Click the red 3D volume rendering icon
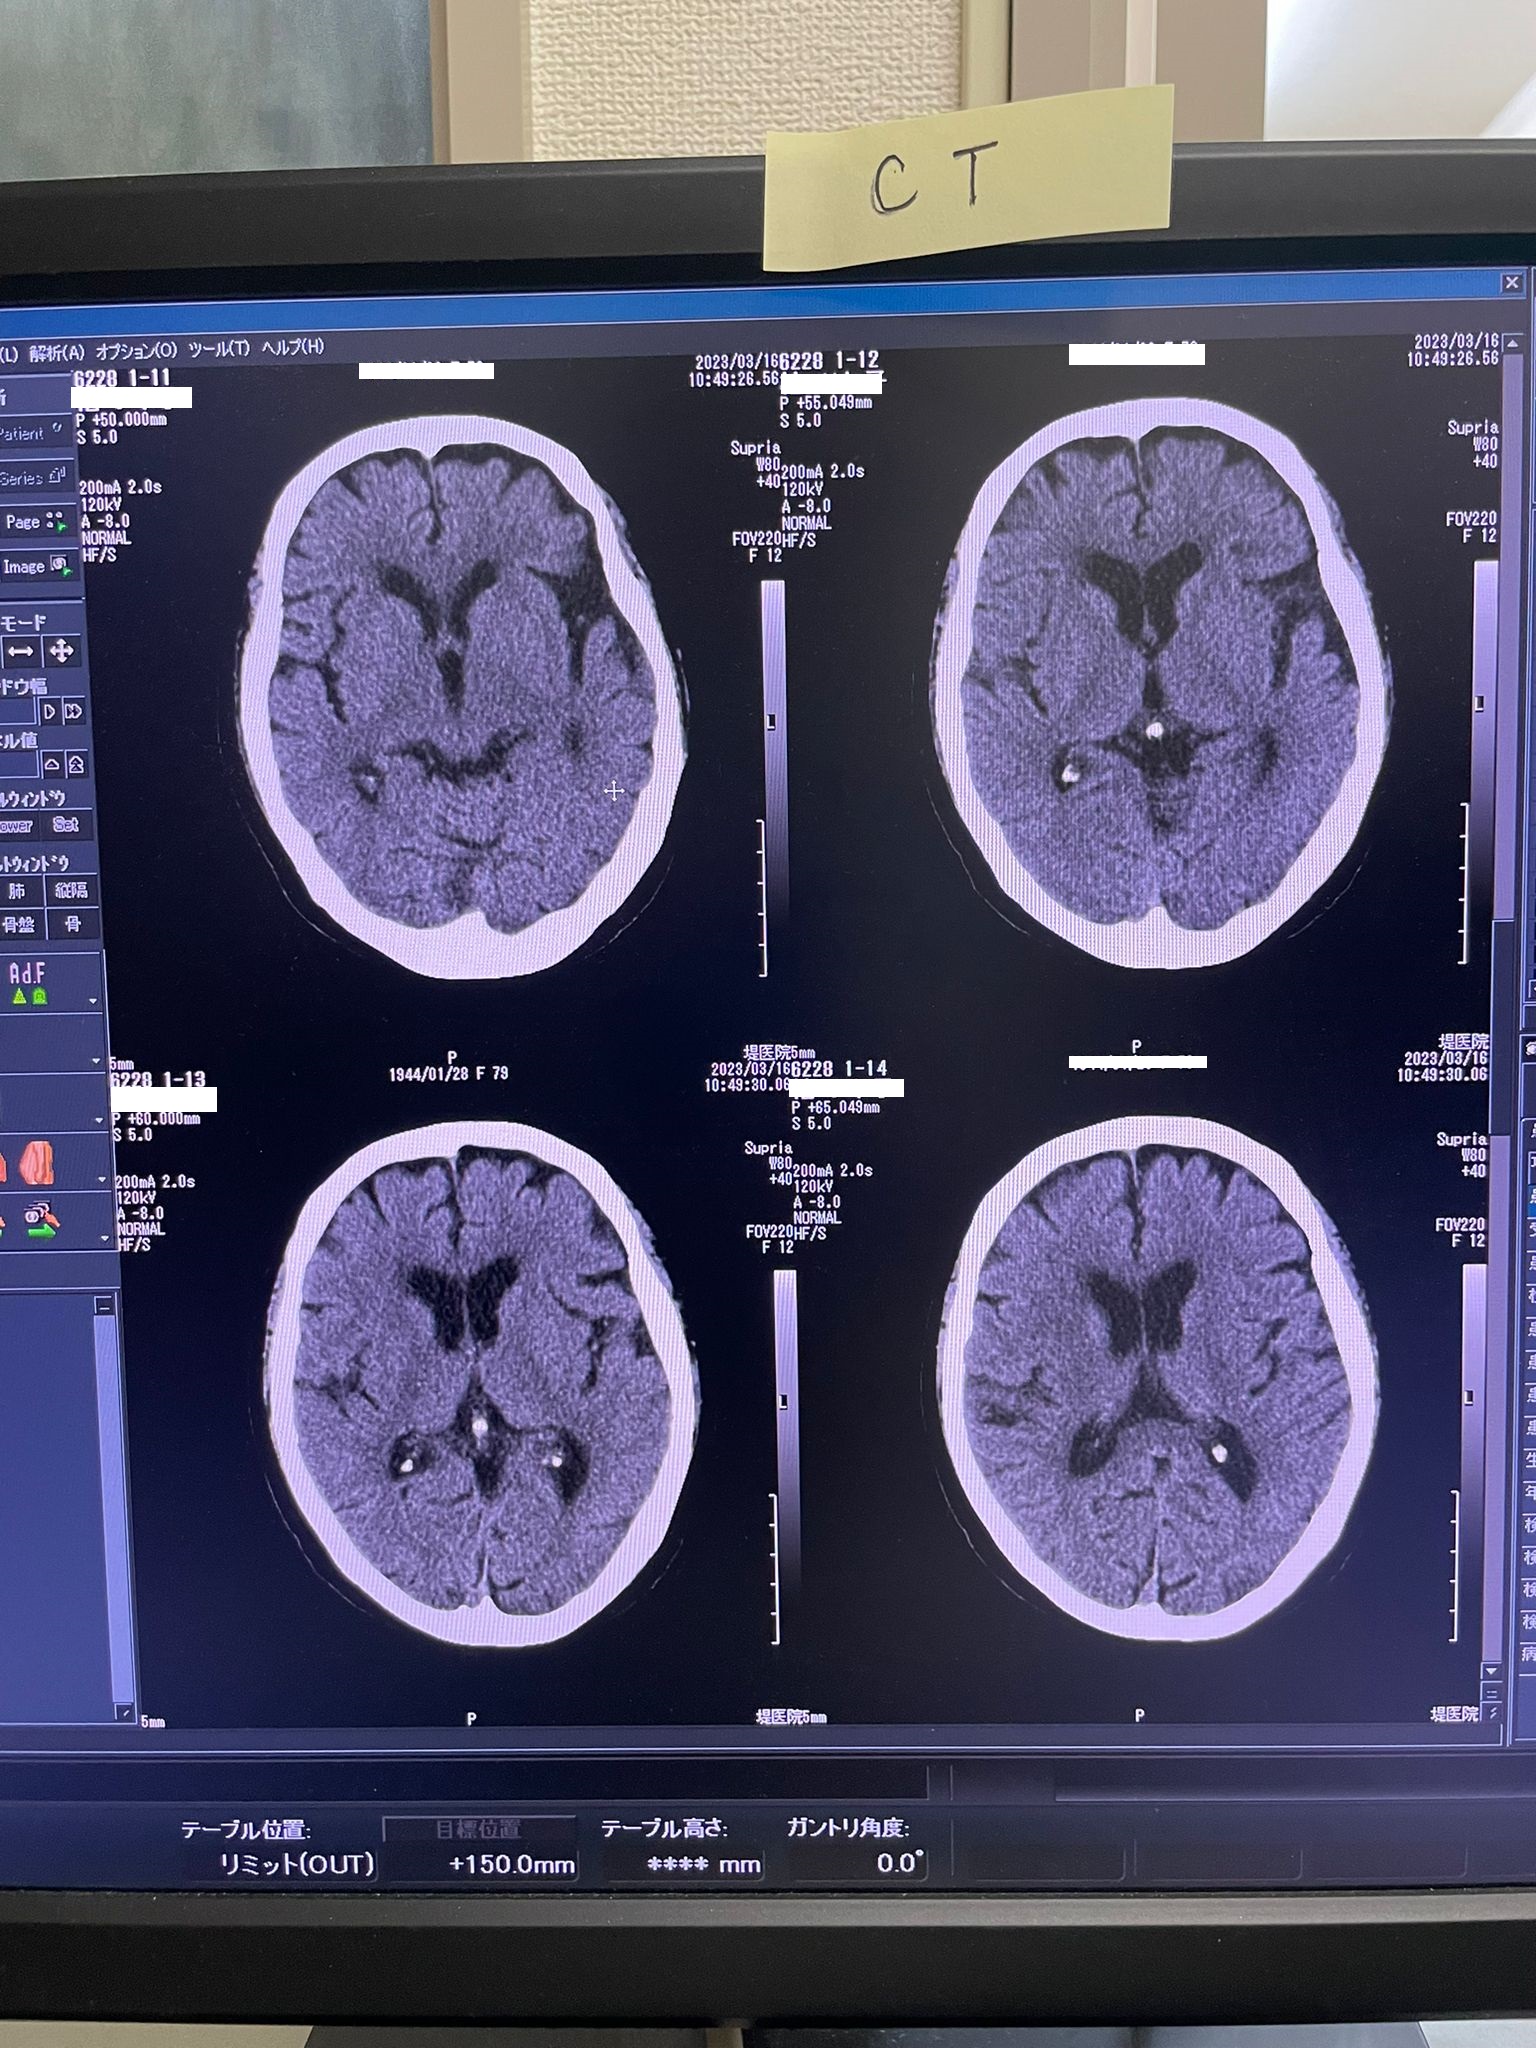 coord(38,1164)
